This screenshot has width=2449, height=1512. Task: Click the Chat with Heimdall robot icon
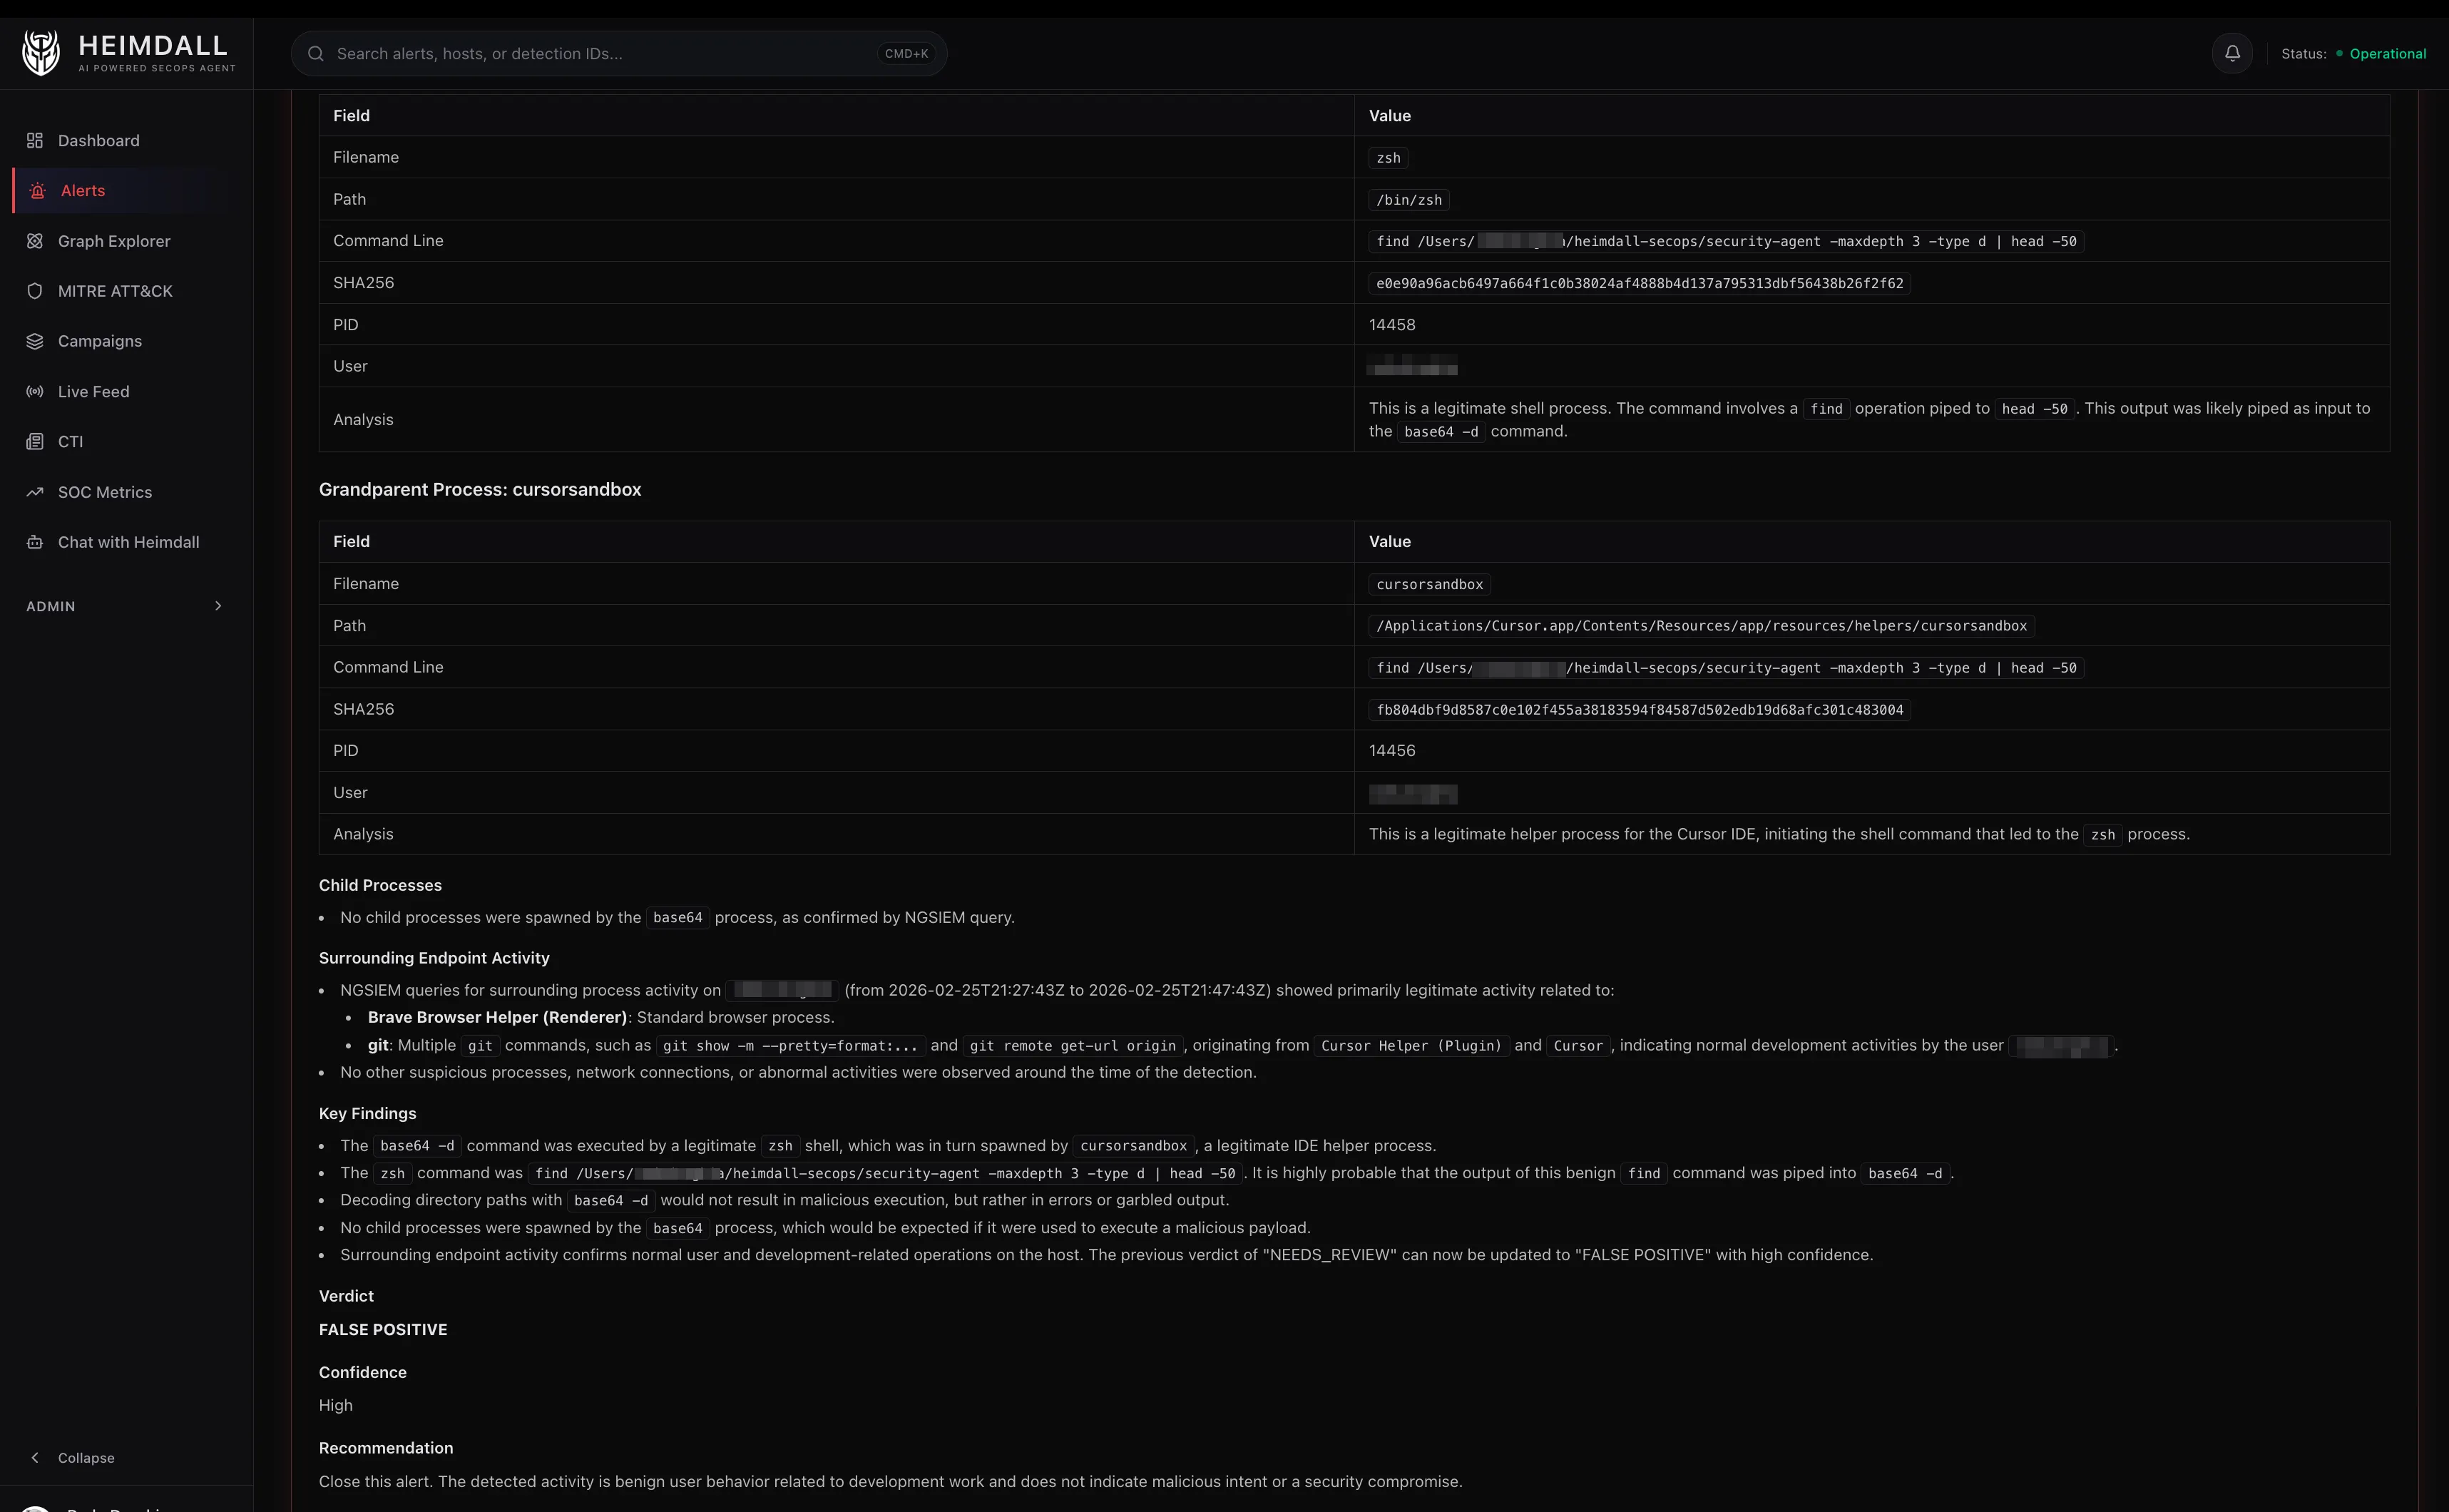(35, 542)
